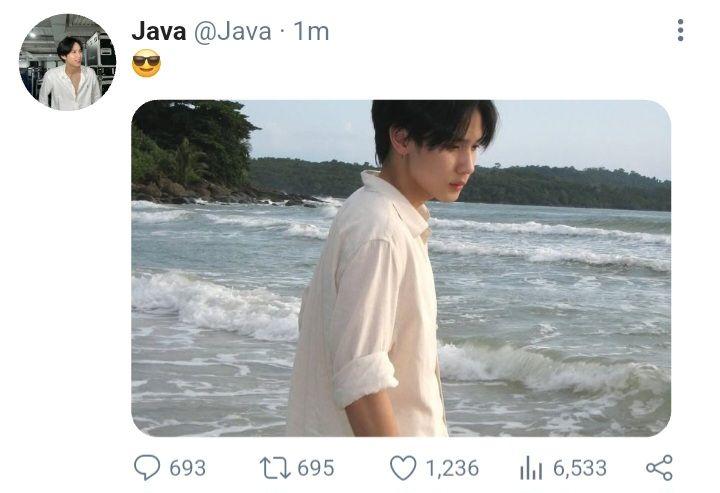Image resolution: width=720 pixels, height=493 pixels.
Task: Open the three-dot more options menu
Action: tap(681, 30)
